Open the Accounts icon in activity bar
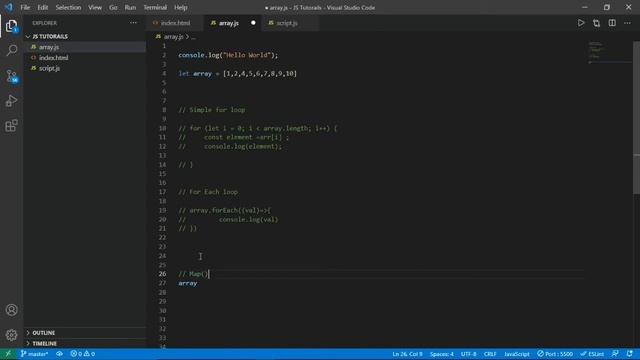640x360 pixels. [x=11, y=310]
